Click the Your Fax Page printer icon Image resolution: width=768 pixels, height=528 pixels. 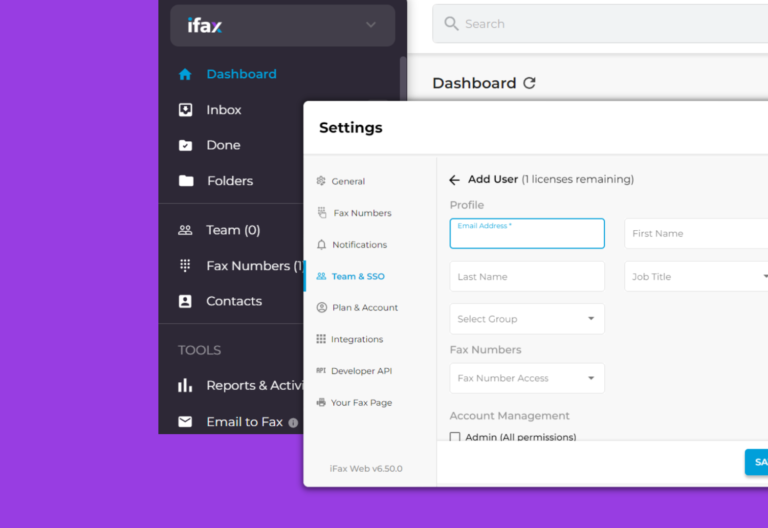(x=321, y=402)
